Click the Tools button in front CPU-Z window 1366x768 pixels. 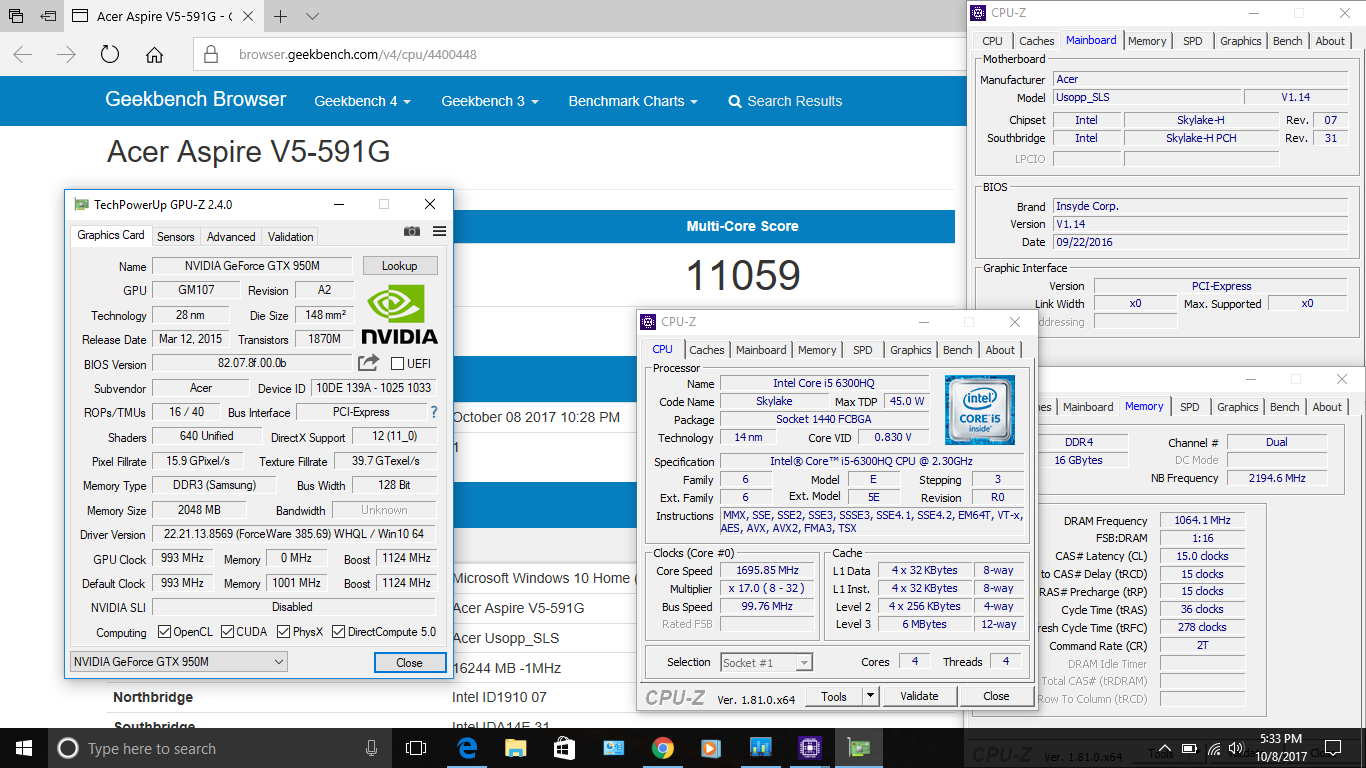[834, 696]
